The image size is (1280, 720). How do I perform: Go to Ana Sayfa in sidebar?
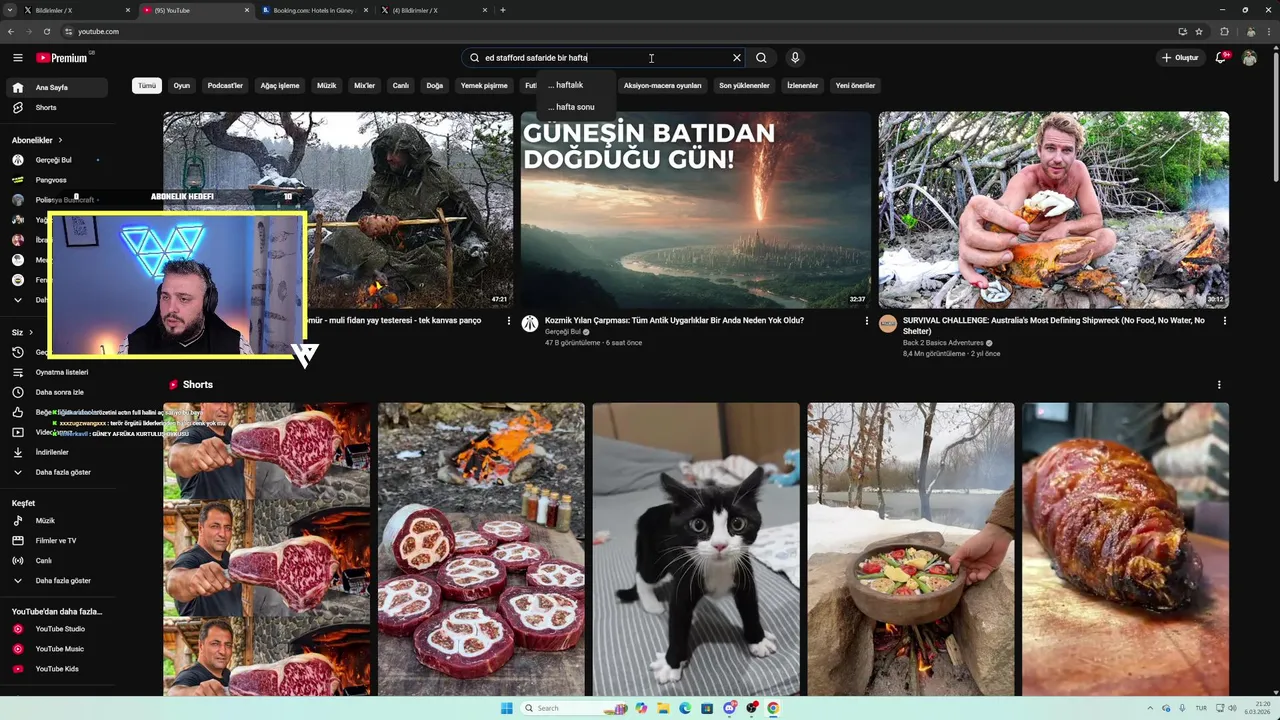coord(58,88)
